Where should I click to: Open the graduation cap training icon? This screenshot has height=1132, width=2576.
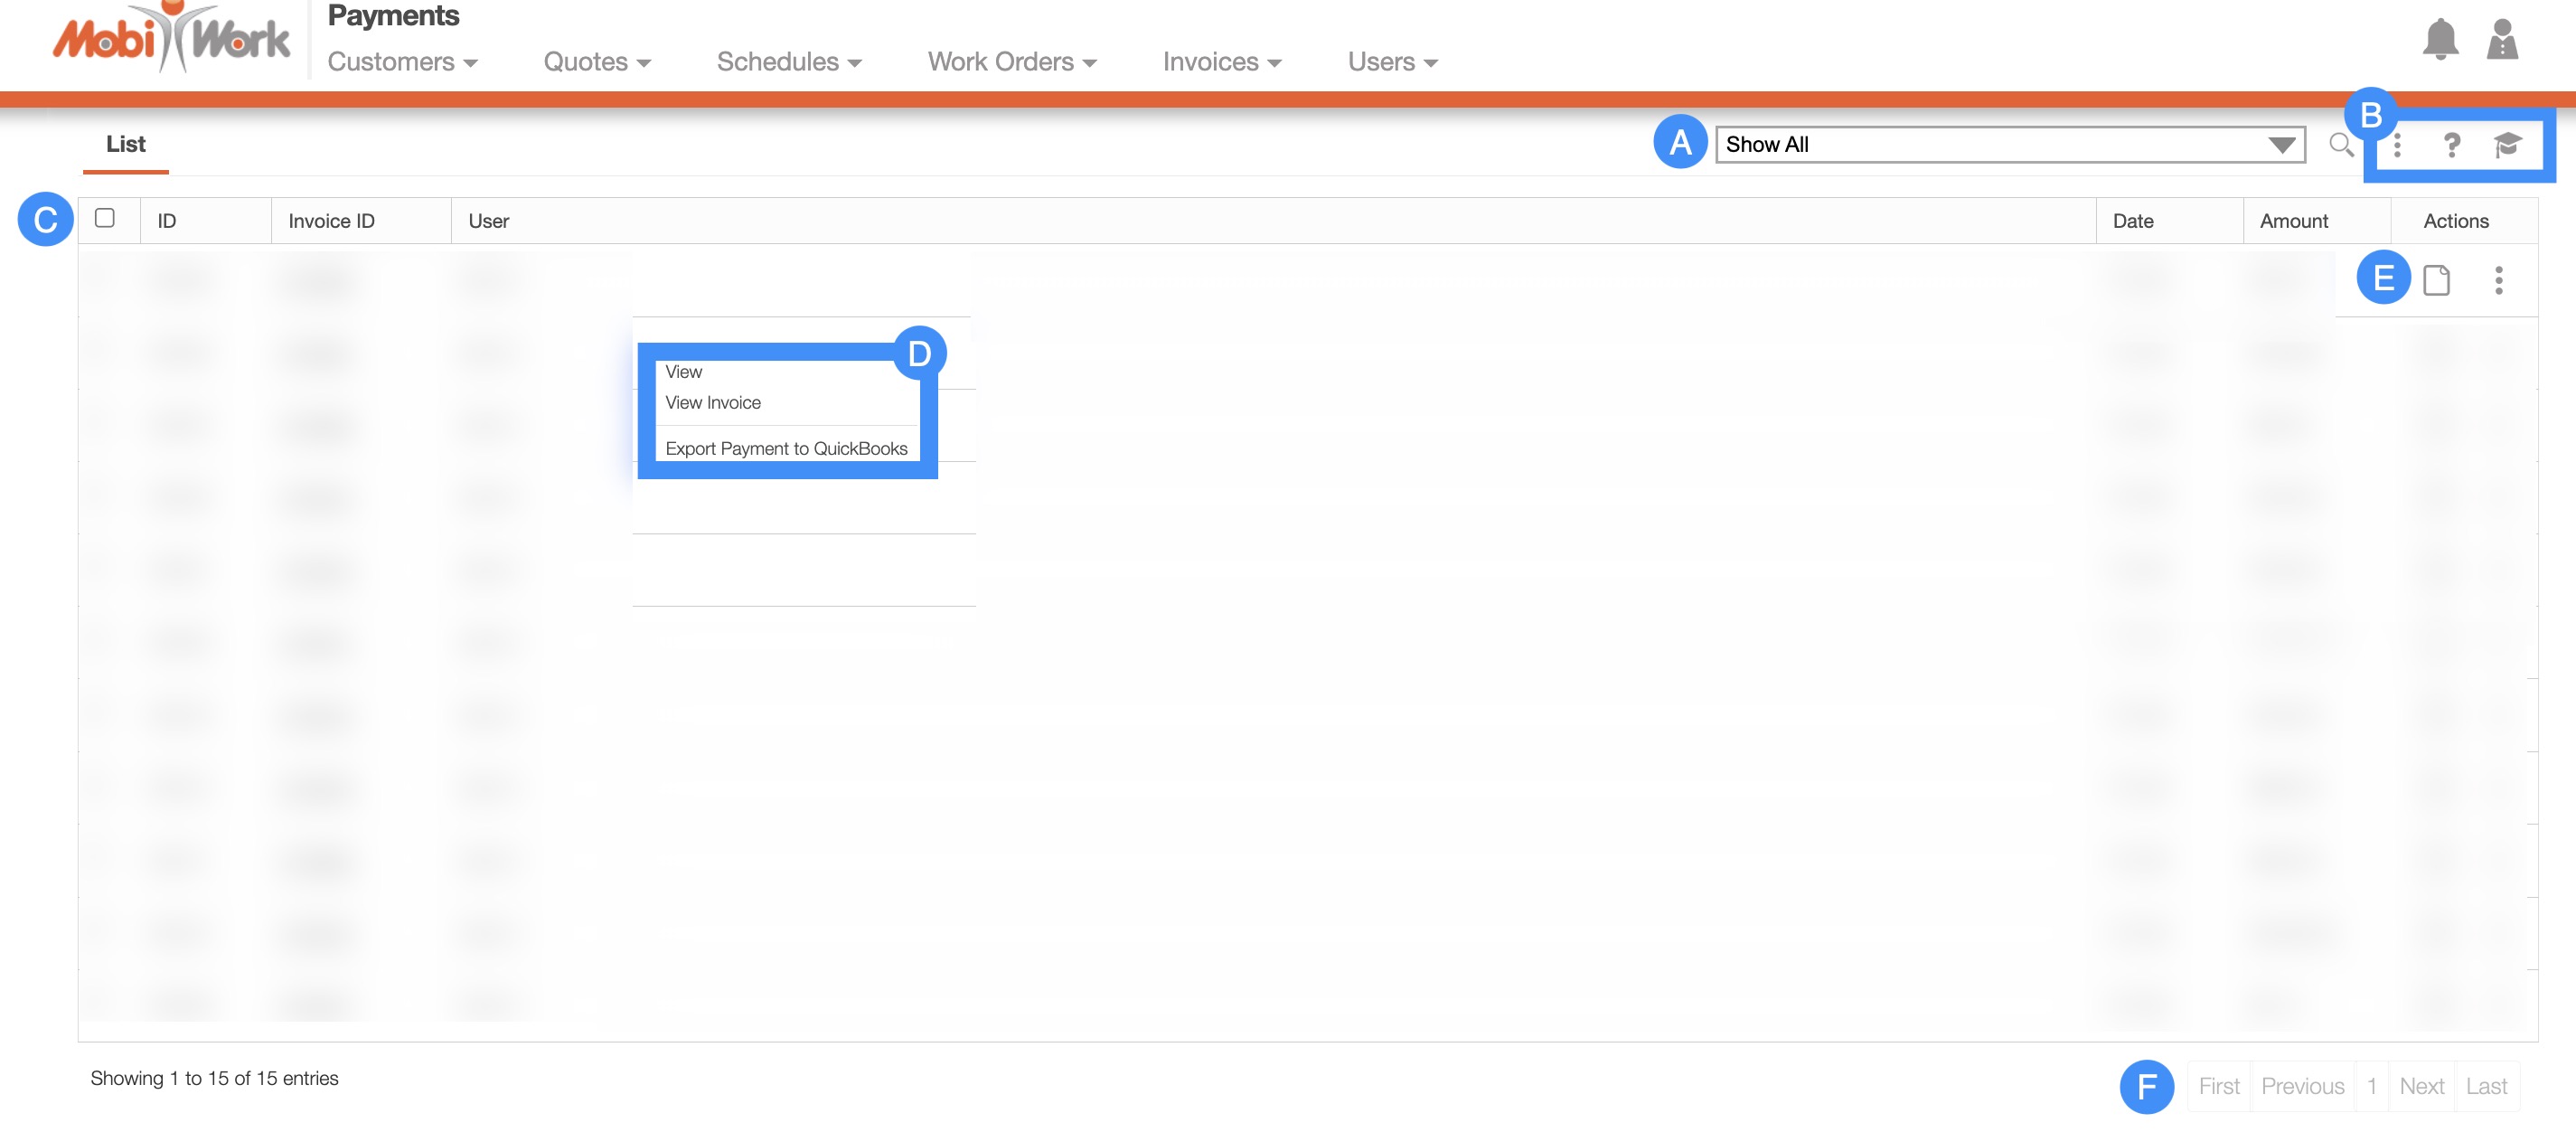tap(2507, 146)
